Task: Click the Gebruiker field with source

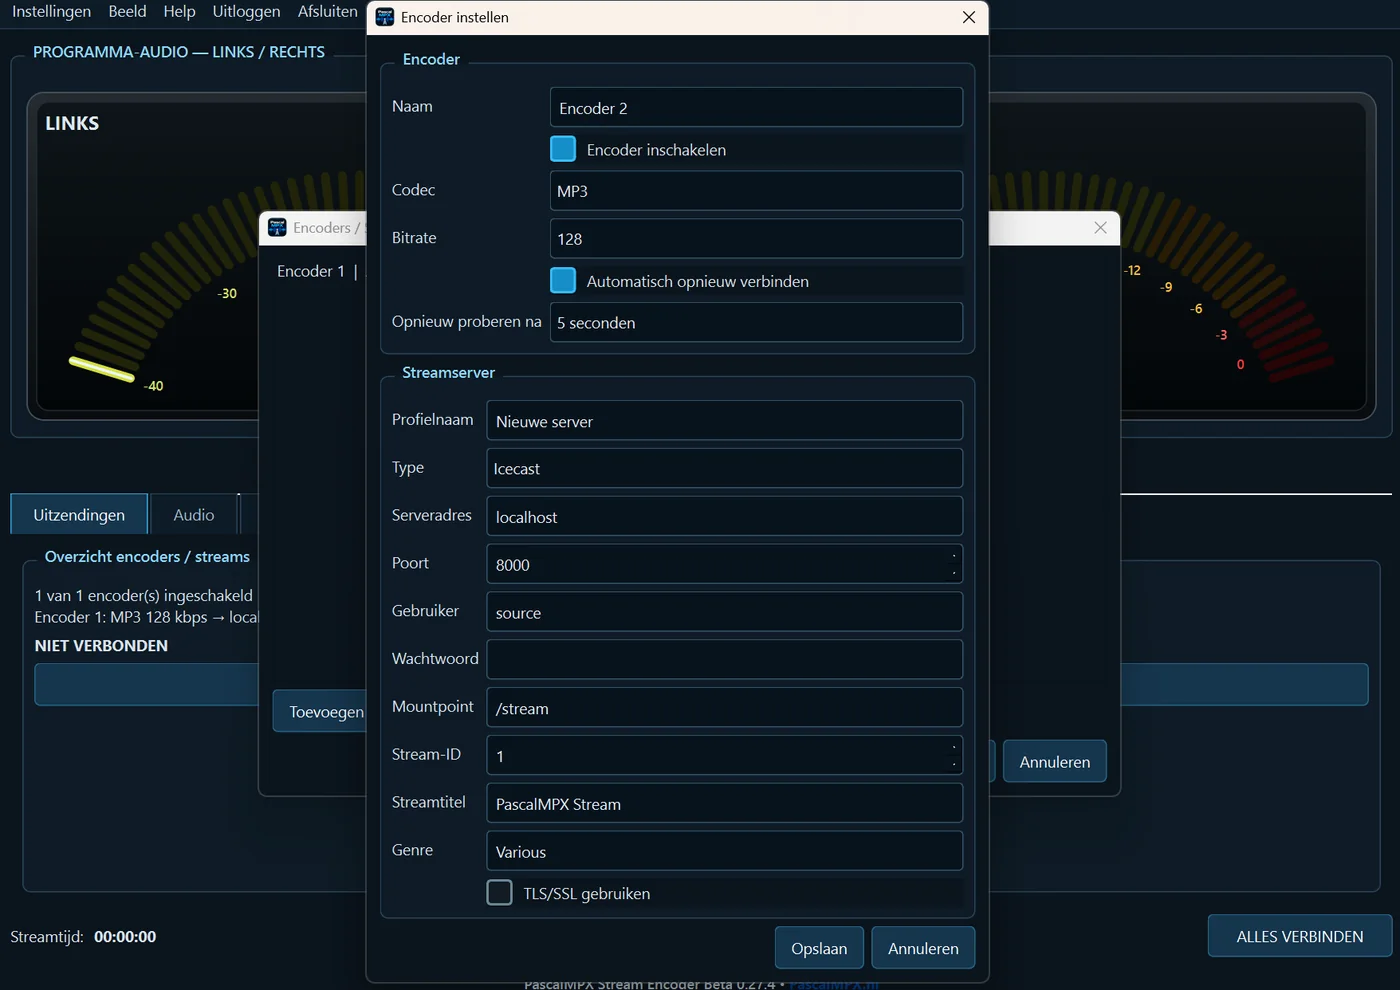Action: click(724, 613)
